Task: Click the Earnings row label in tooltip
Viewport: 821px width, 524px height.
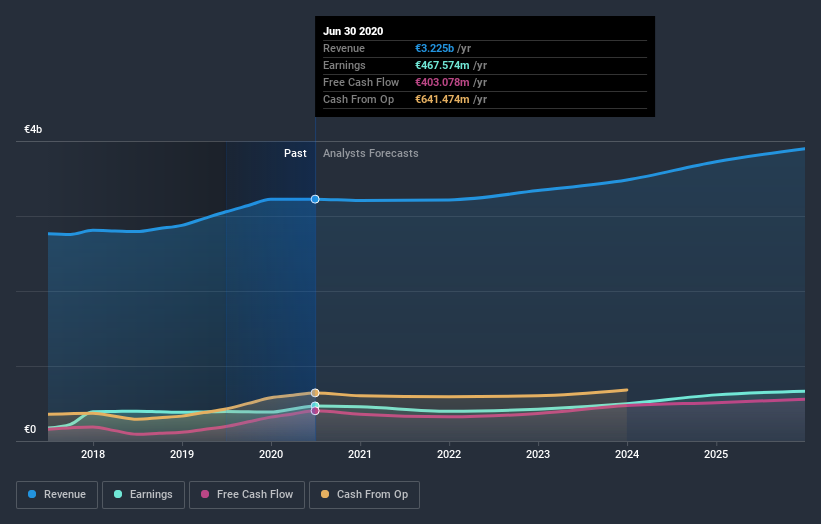Action: (344, 65)
